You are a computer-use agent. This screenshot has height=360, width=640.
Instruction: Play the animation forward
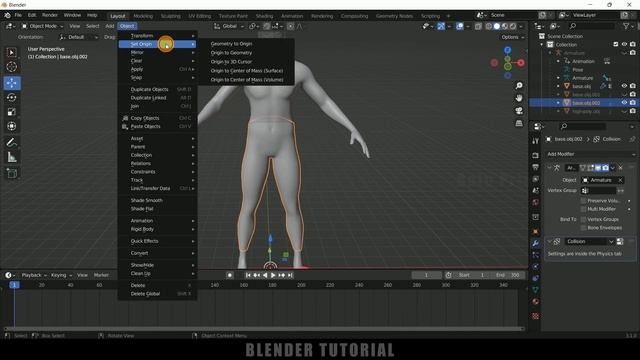[273, 275]
